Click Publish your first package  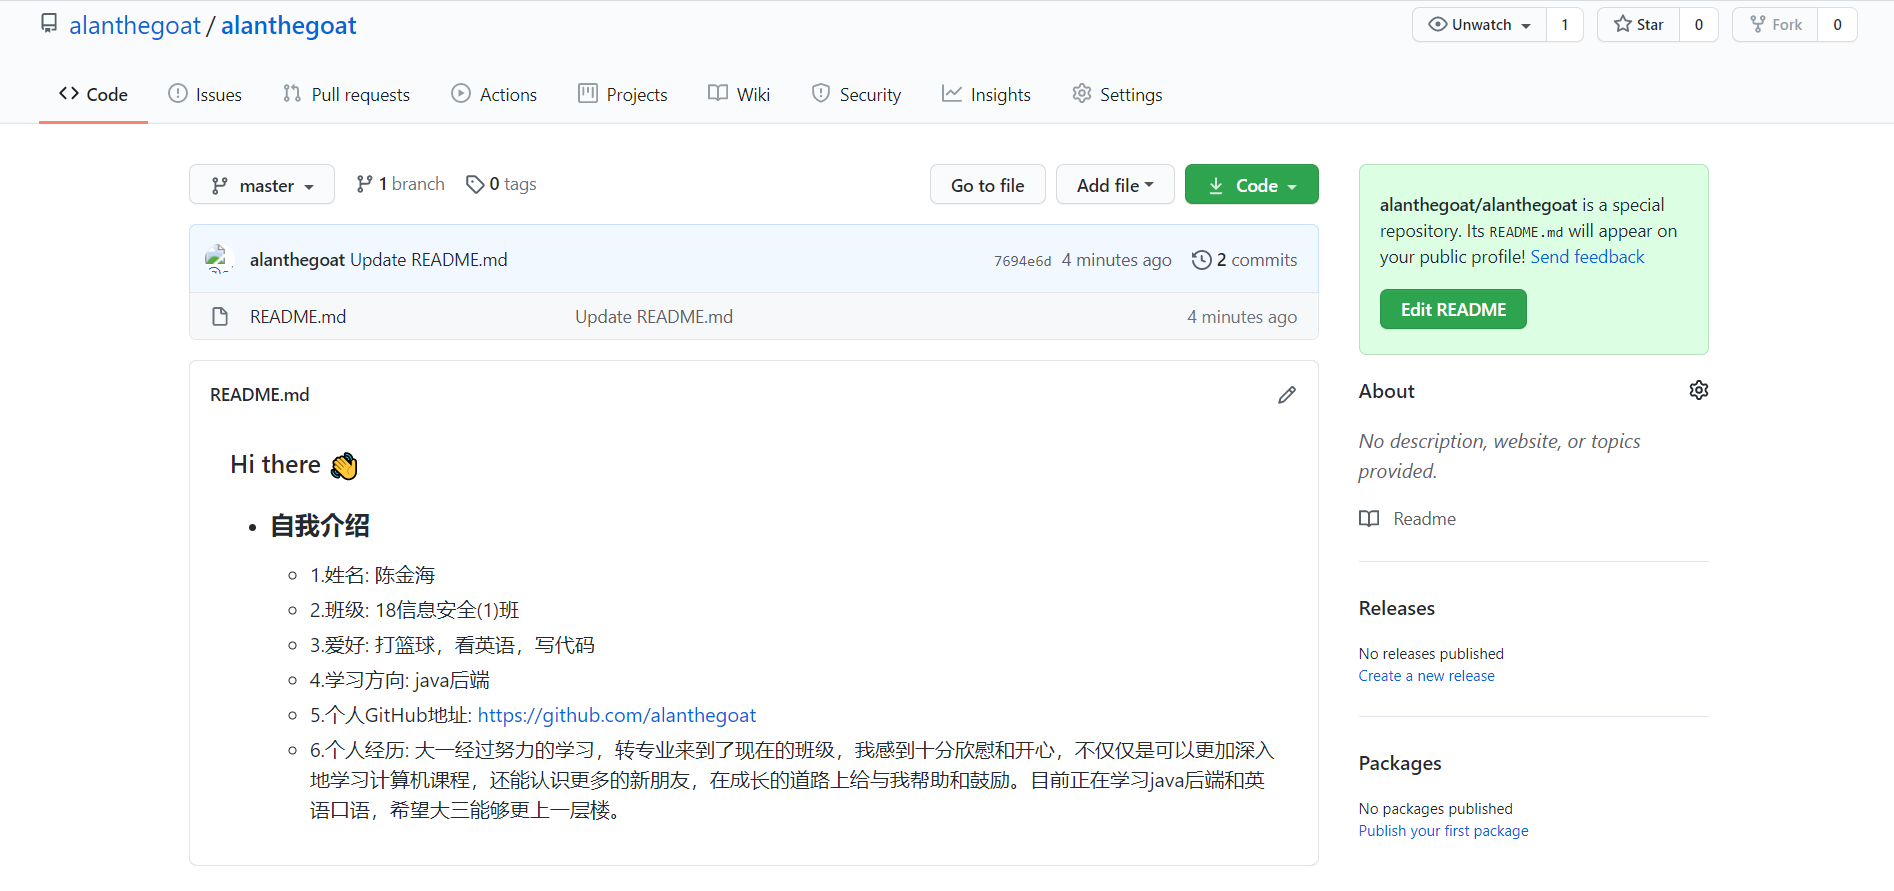click(x=1443, y=831)
